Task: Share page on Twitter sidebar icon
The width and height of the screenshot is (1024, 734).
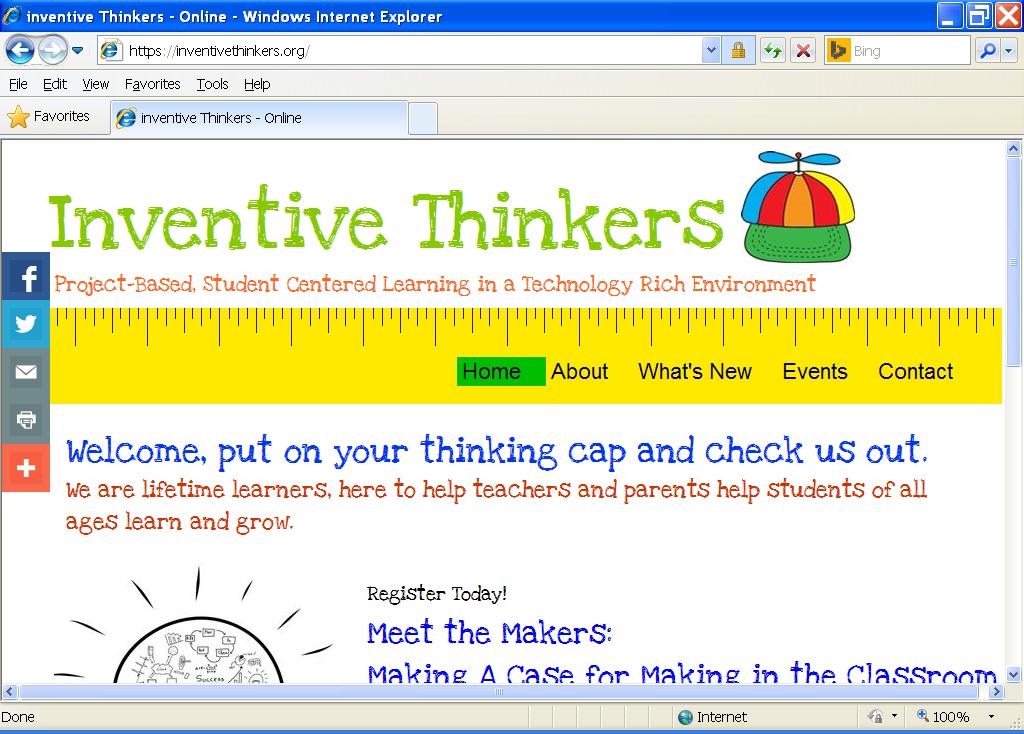Action: coord(25,324)
